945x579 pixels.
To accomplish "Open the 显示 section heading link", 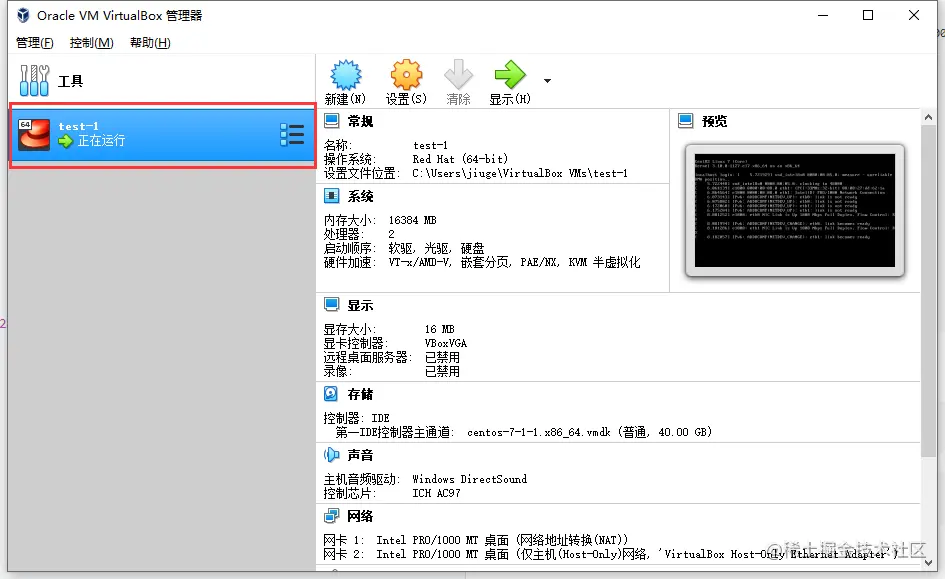I will tap(360, 305).
